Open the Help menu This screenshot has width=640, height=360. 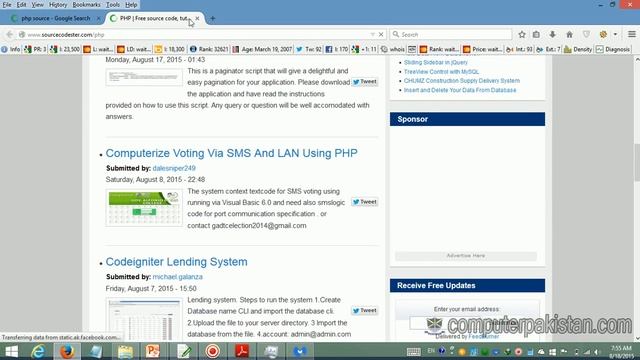(131, 5)
